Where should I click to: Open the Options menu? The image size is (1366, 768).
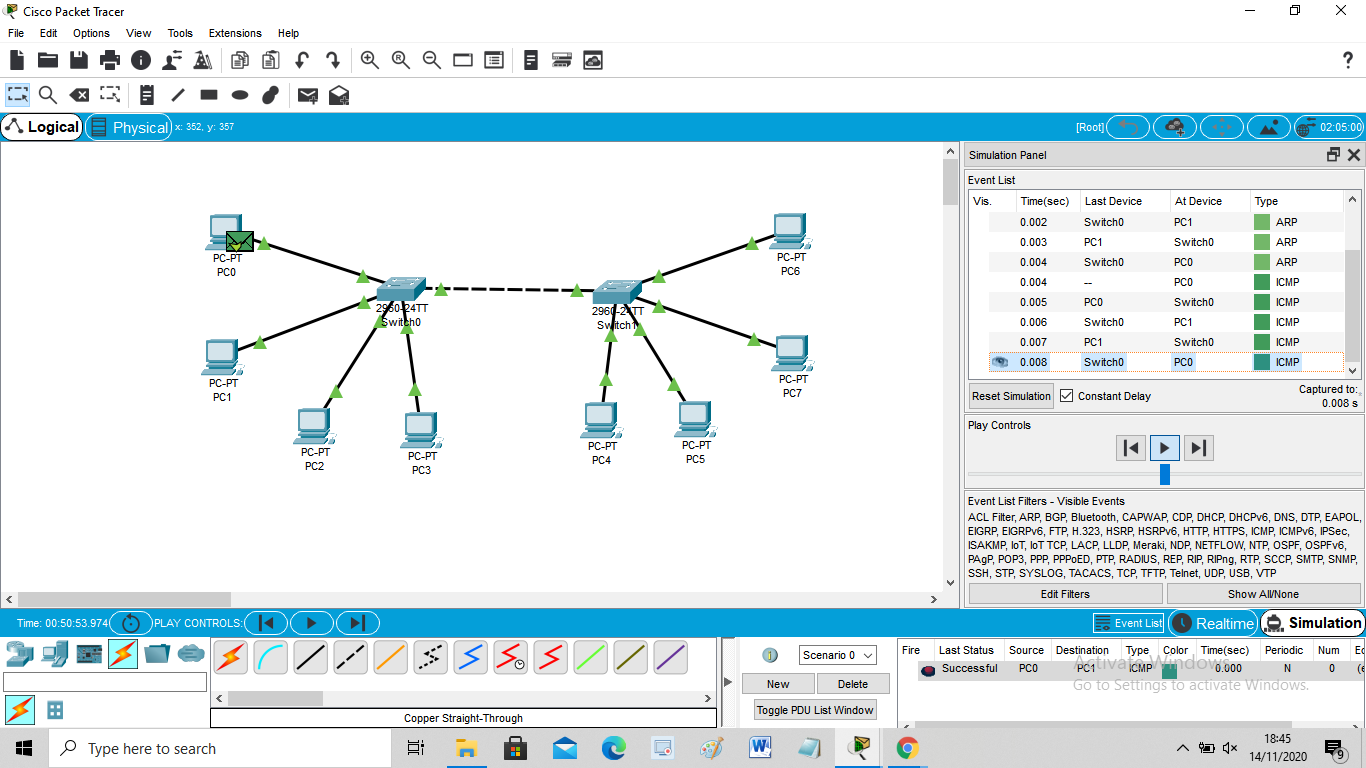point(91,33)
